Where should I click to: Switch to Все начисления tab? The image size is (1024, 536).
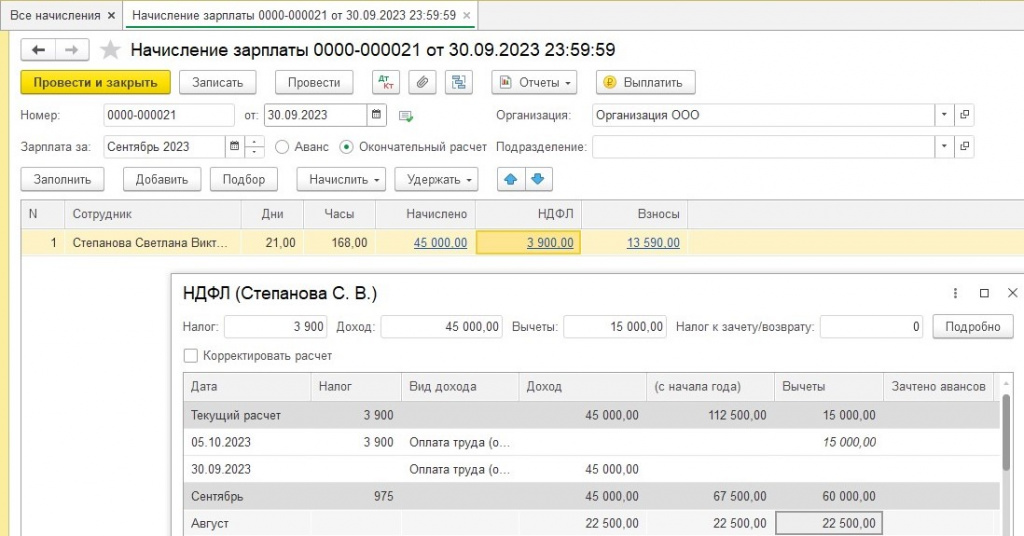[x=55, y=15]
